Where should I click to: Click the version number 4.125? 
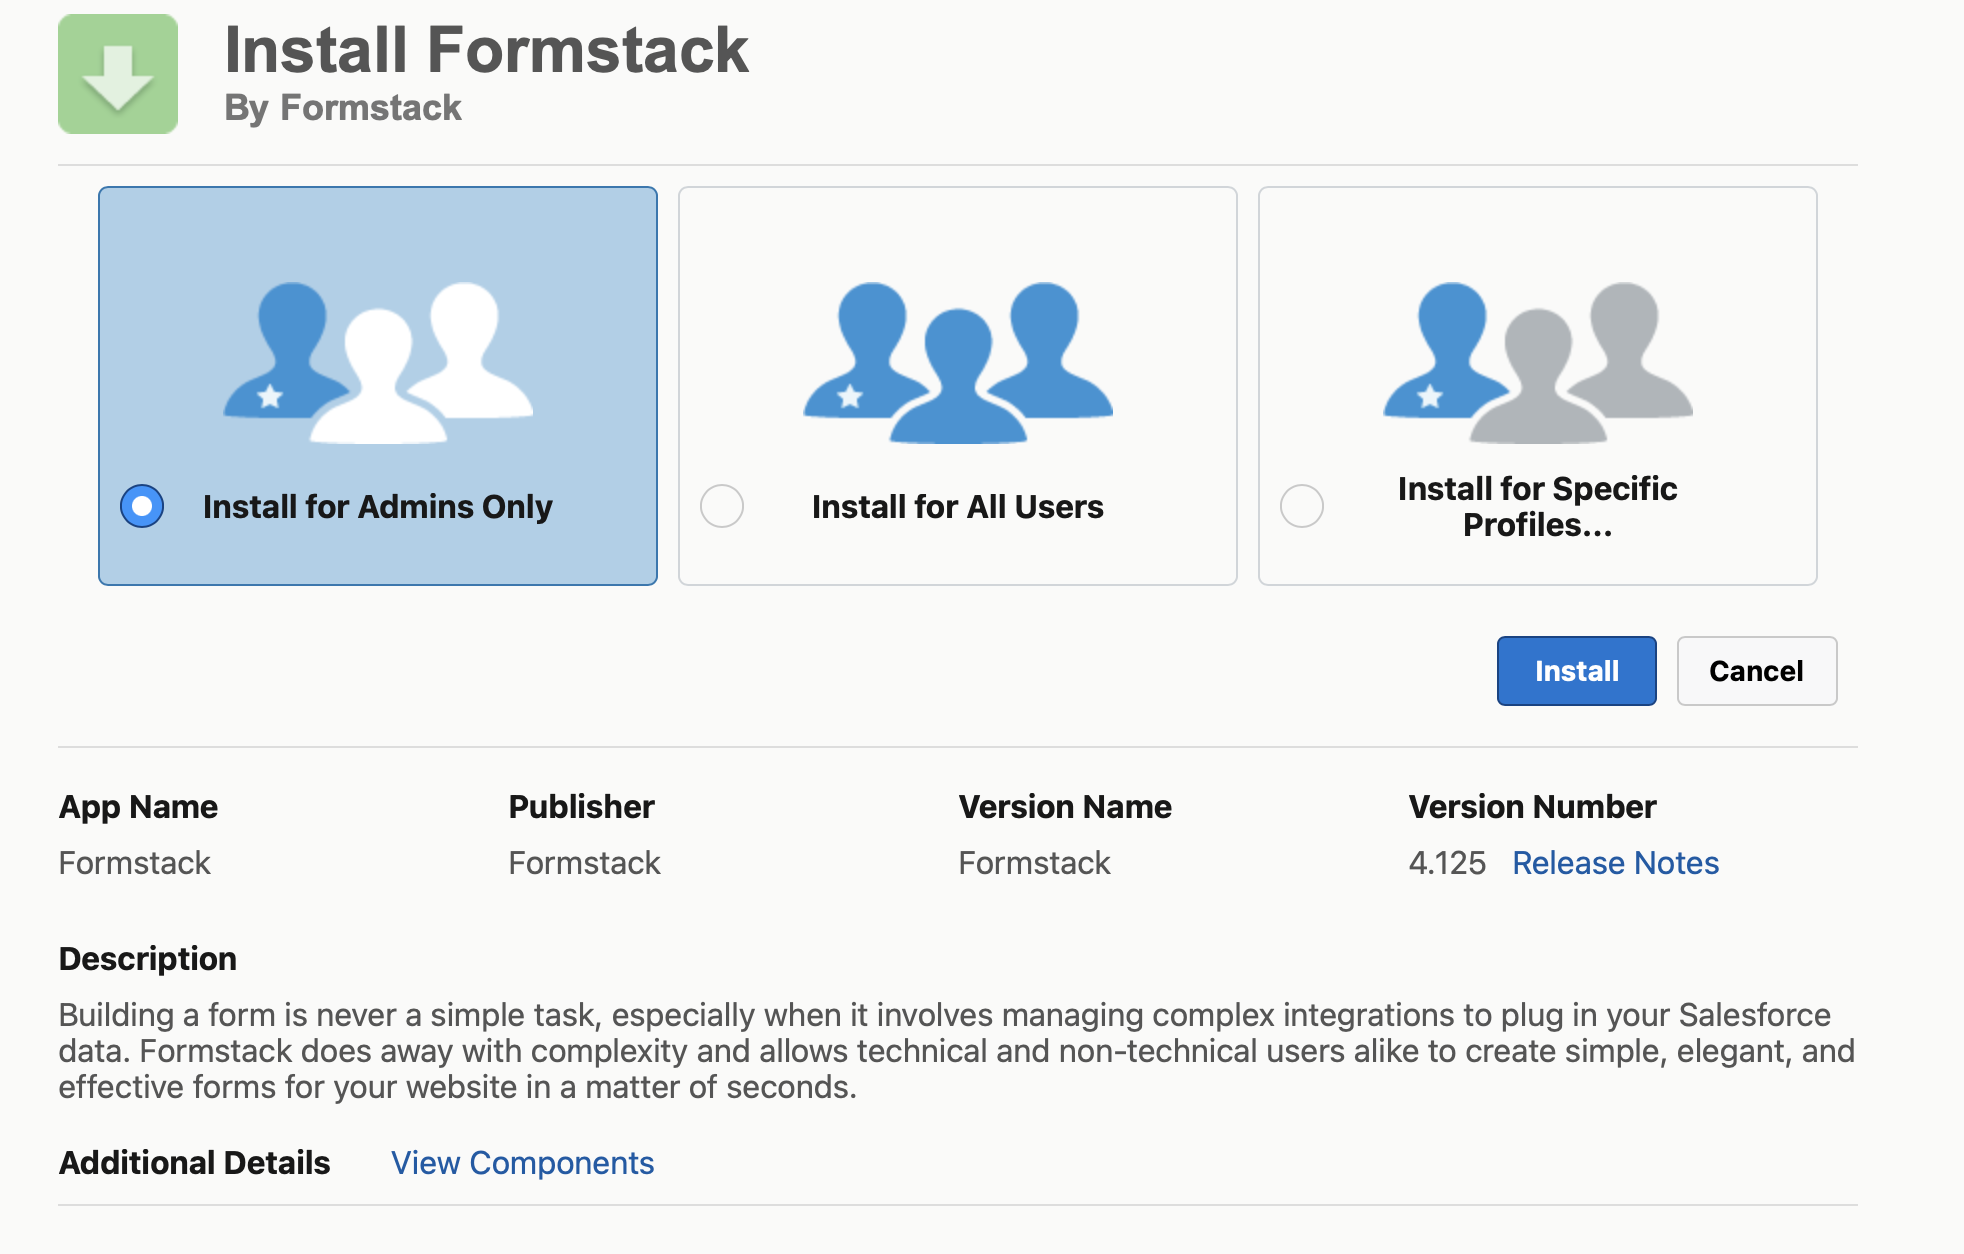pos(1446,863)
